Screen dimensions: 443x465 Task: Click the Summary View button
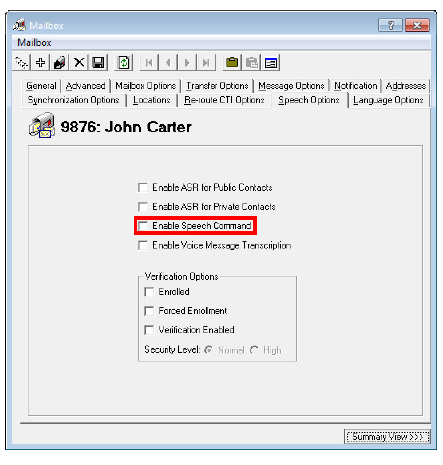387,436
